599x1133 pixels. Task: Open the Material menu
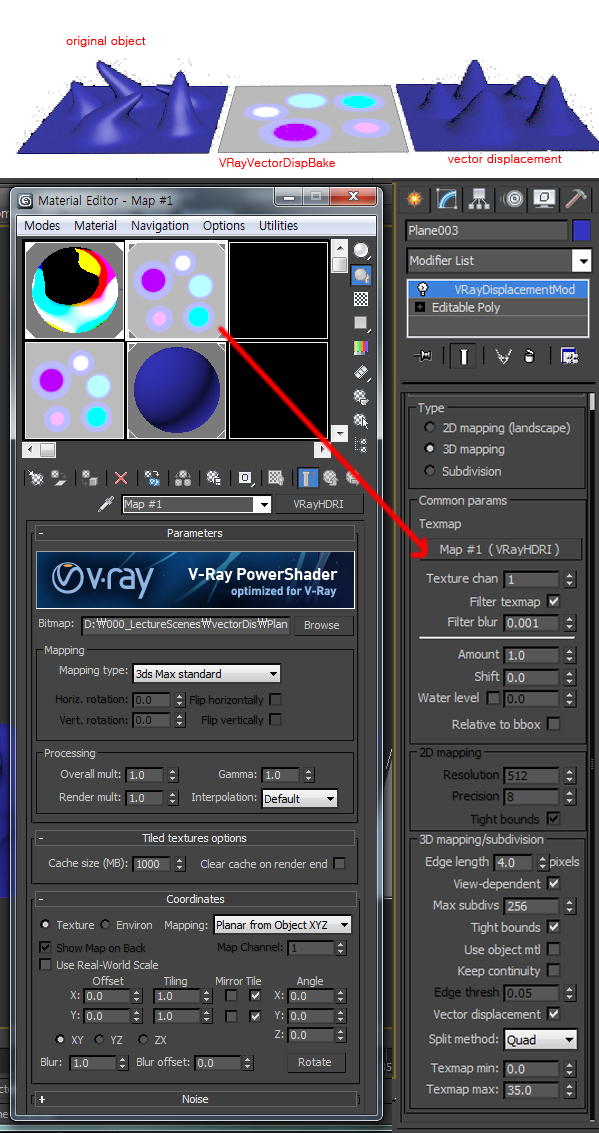tap(95, 225)
